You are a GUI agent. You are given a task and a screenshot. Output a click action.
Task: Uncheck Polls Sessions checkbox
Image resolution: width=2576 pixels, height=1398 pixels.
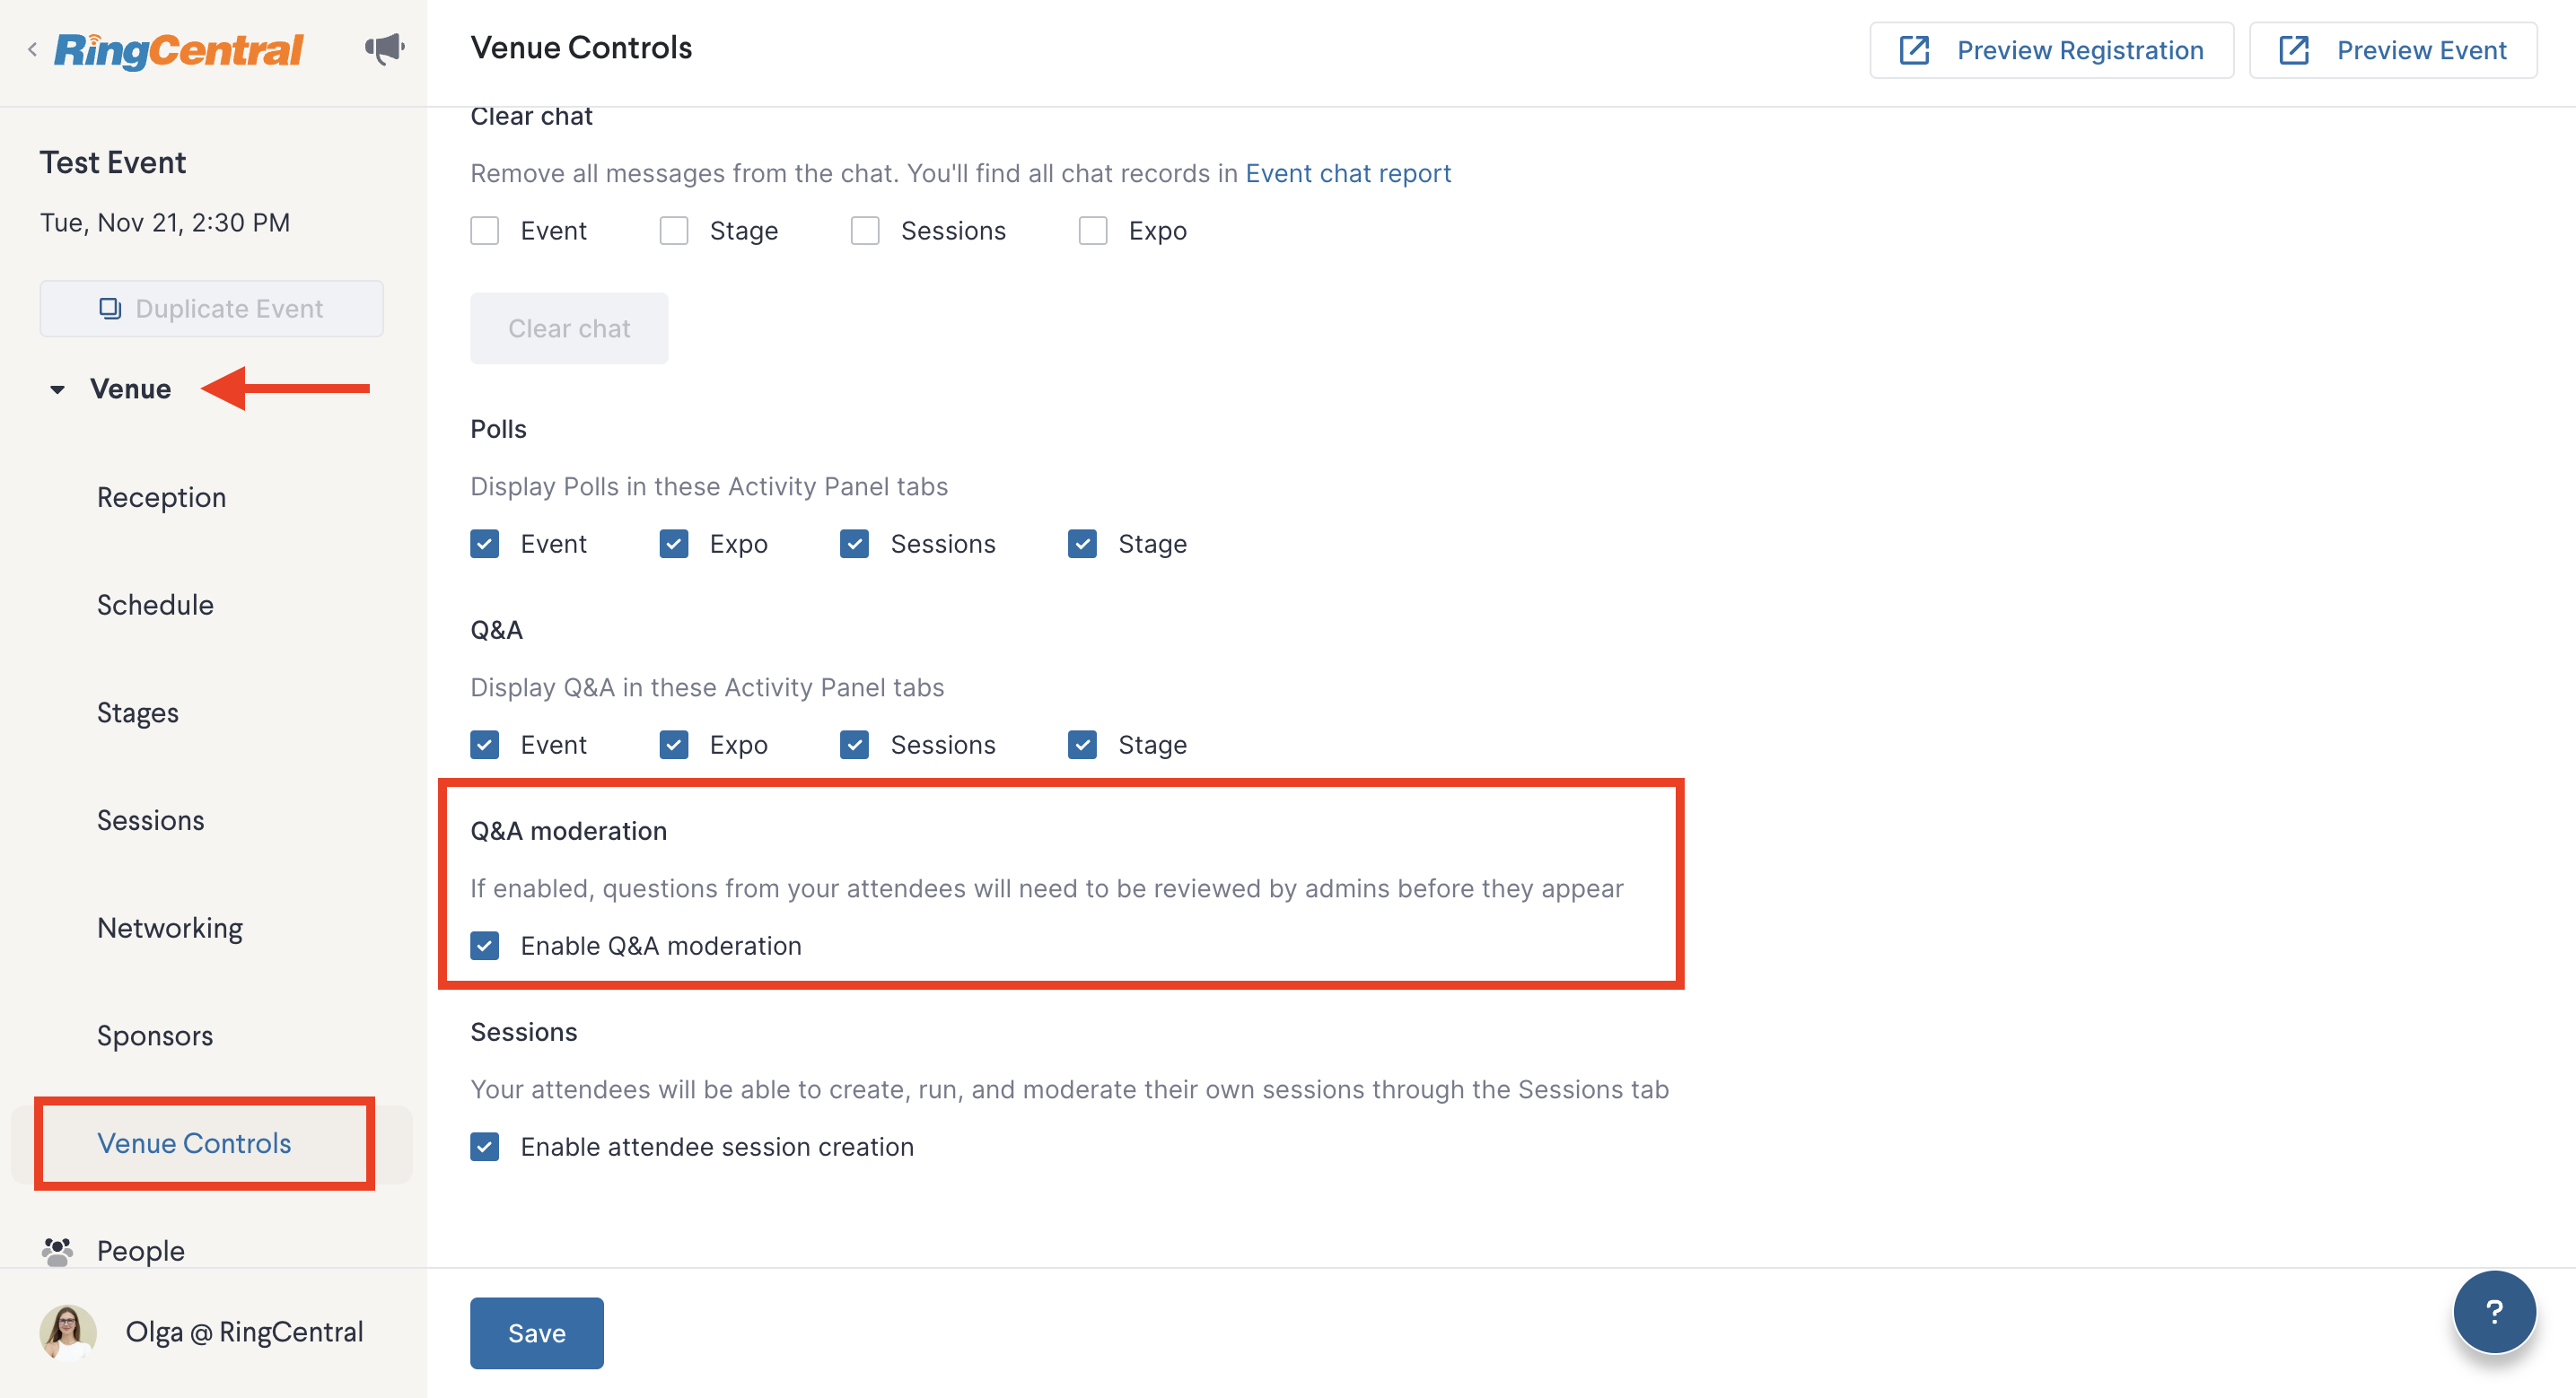(x=855, y=544)
